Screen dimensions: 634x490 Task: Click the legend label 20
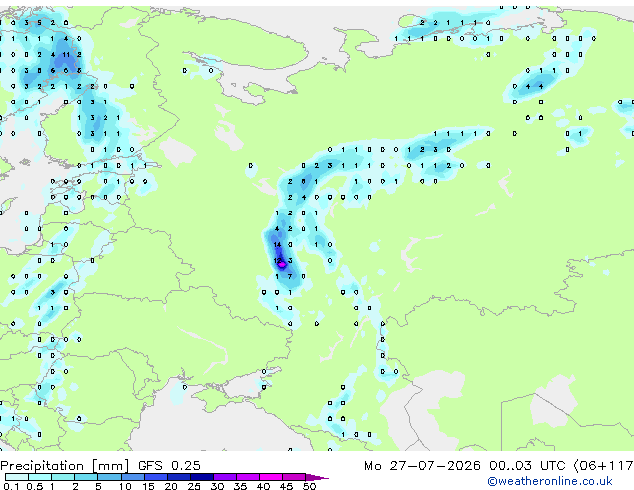[x=171, y=486]
